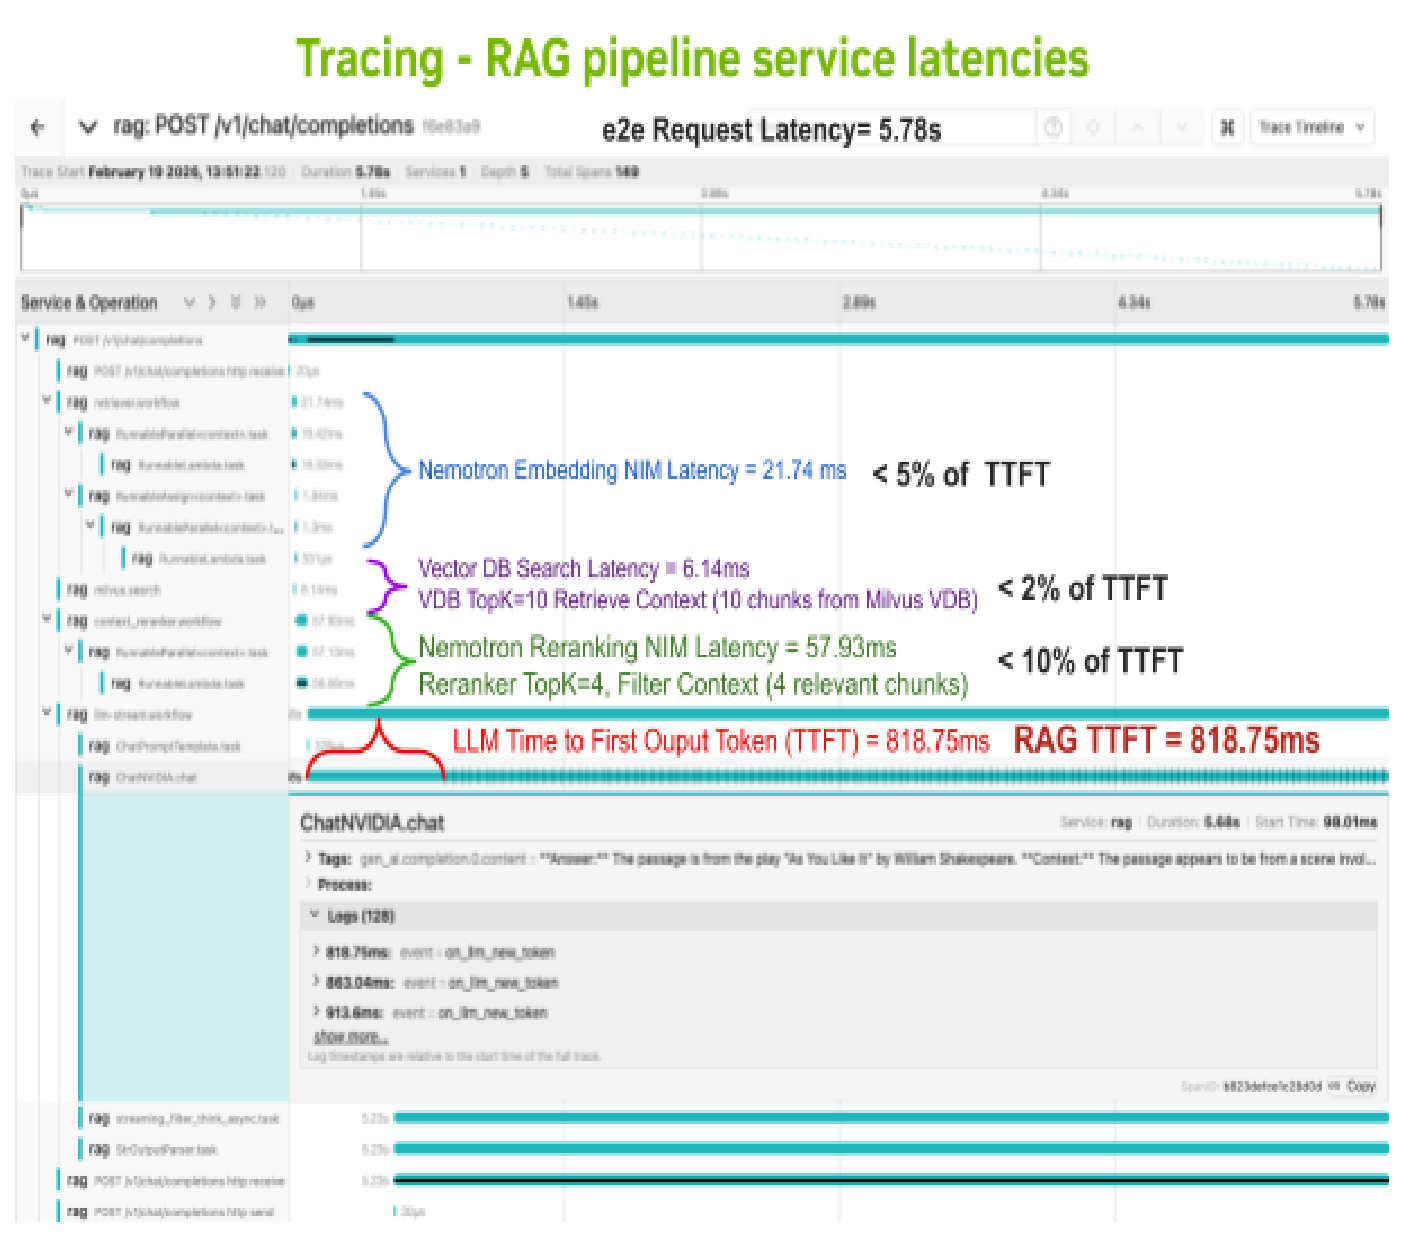Click the 21.74ms retriever.workflow duration bar
The image size is (1404, 1237).
[x=294, y=401]
